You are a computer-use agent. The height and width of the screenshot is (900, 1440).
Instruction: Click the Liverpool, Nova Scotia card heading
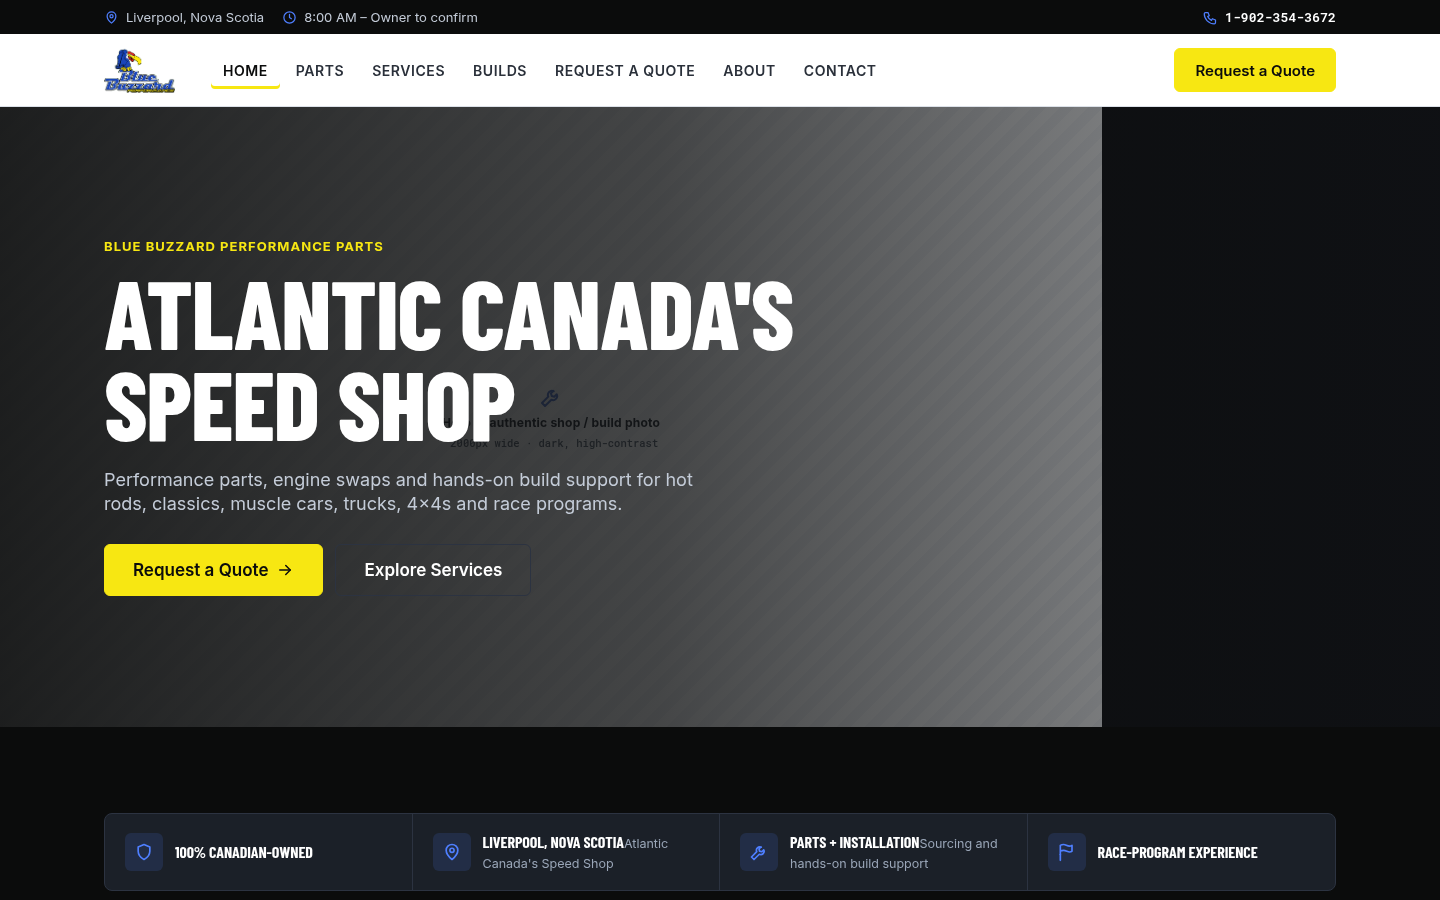(x=553, y=843)
